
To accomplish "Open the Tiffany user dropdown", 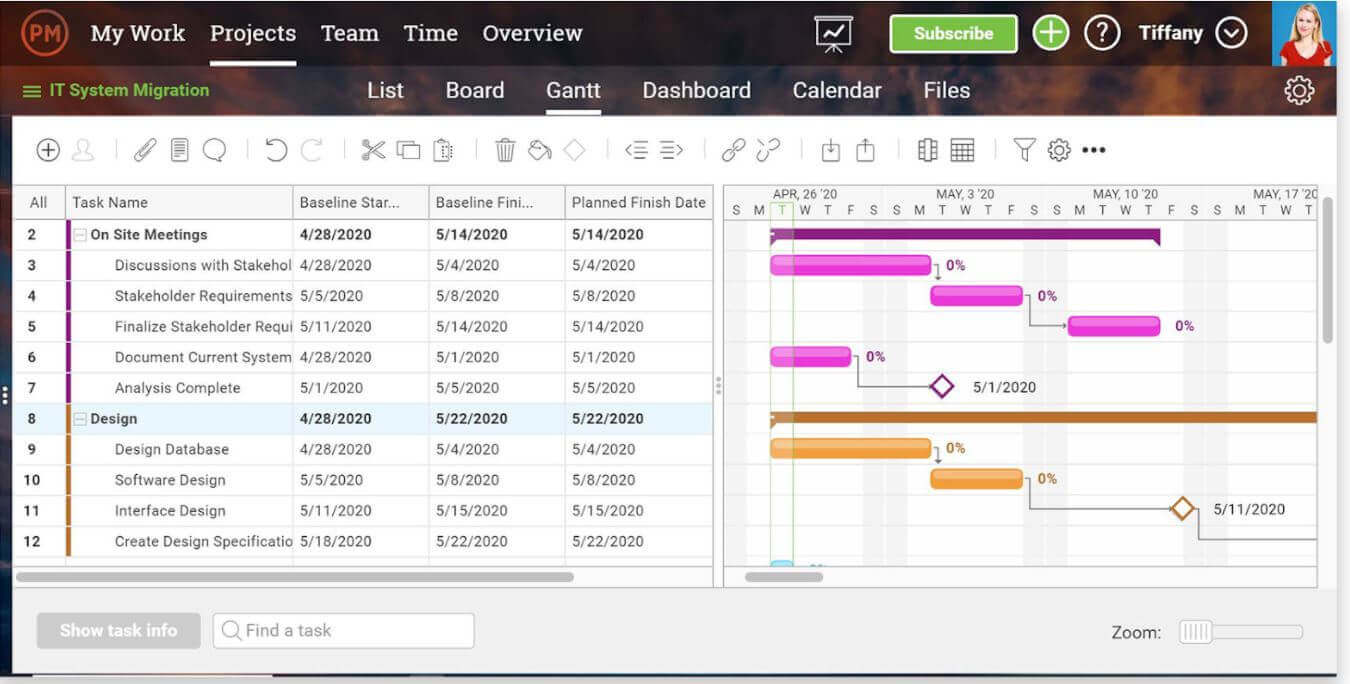I will (x=1231, y=33).
